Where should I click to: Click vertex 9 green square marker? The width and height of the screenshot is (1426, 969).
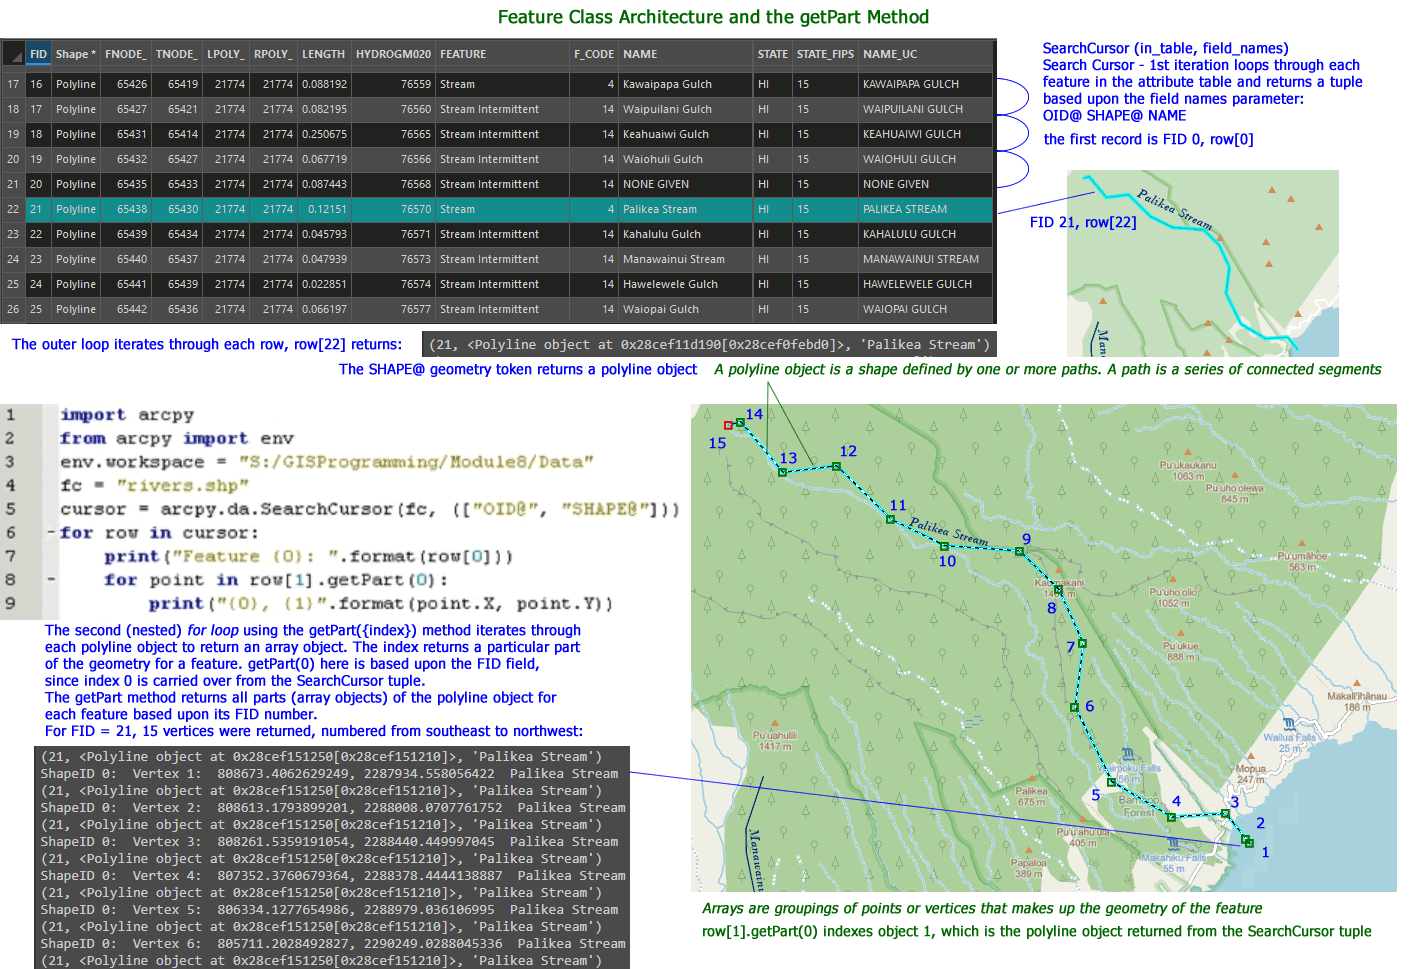[1020, 551]
